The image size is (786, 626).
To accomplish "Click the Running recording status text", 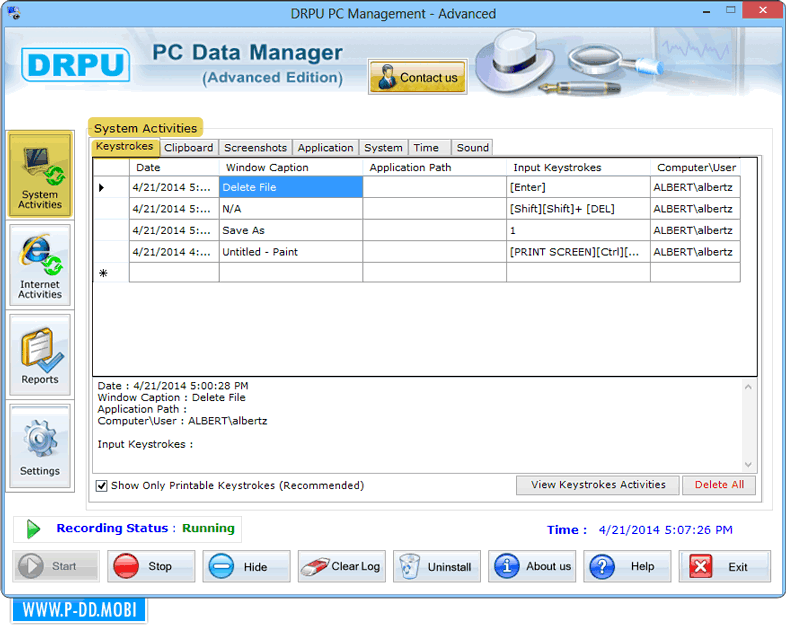I will coord(208,528).
